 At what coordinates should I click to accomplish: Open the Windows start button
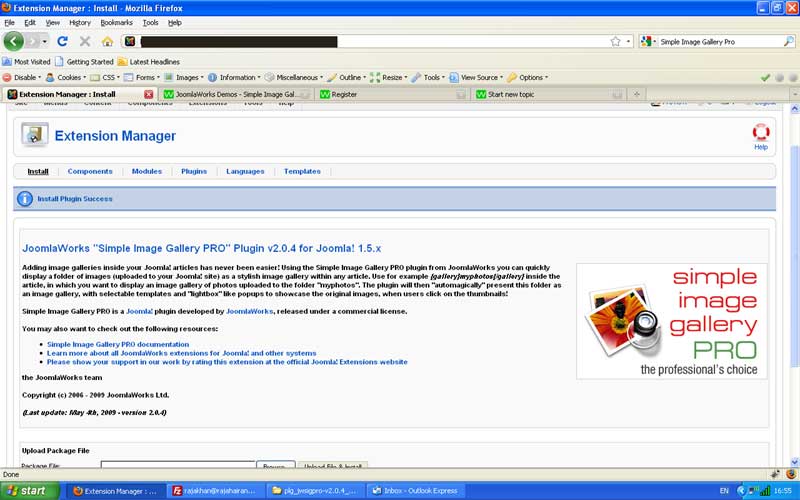coord(29,491)
